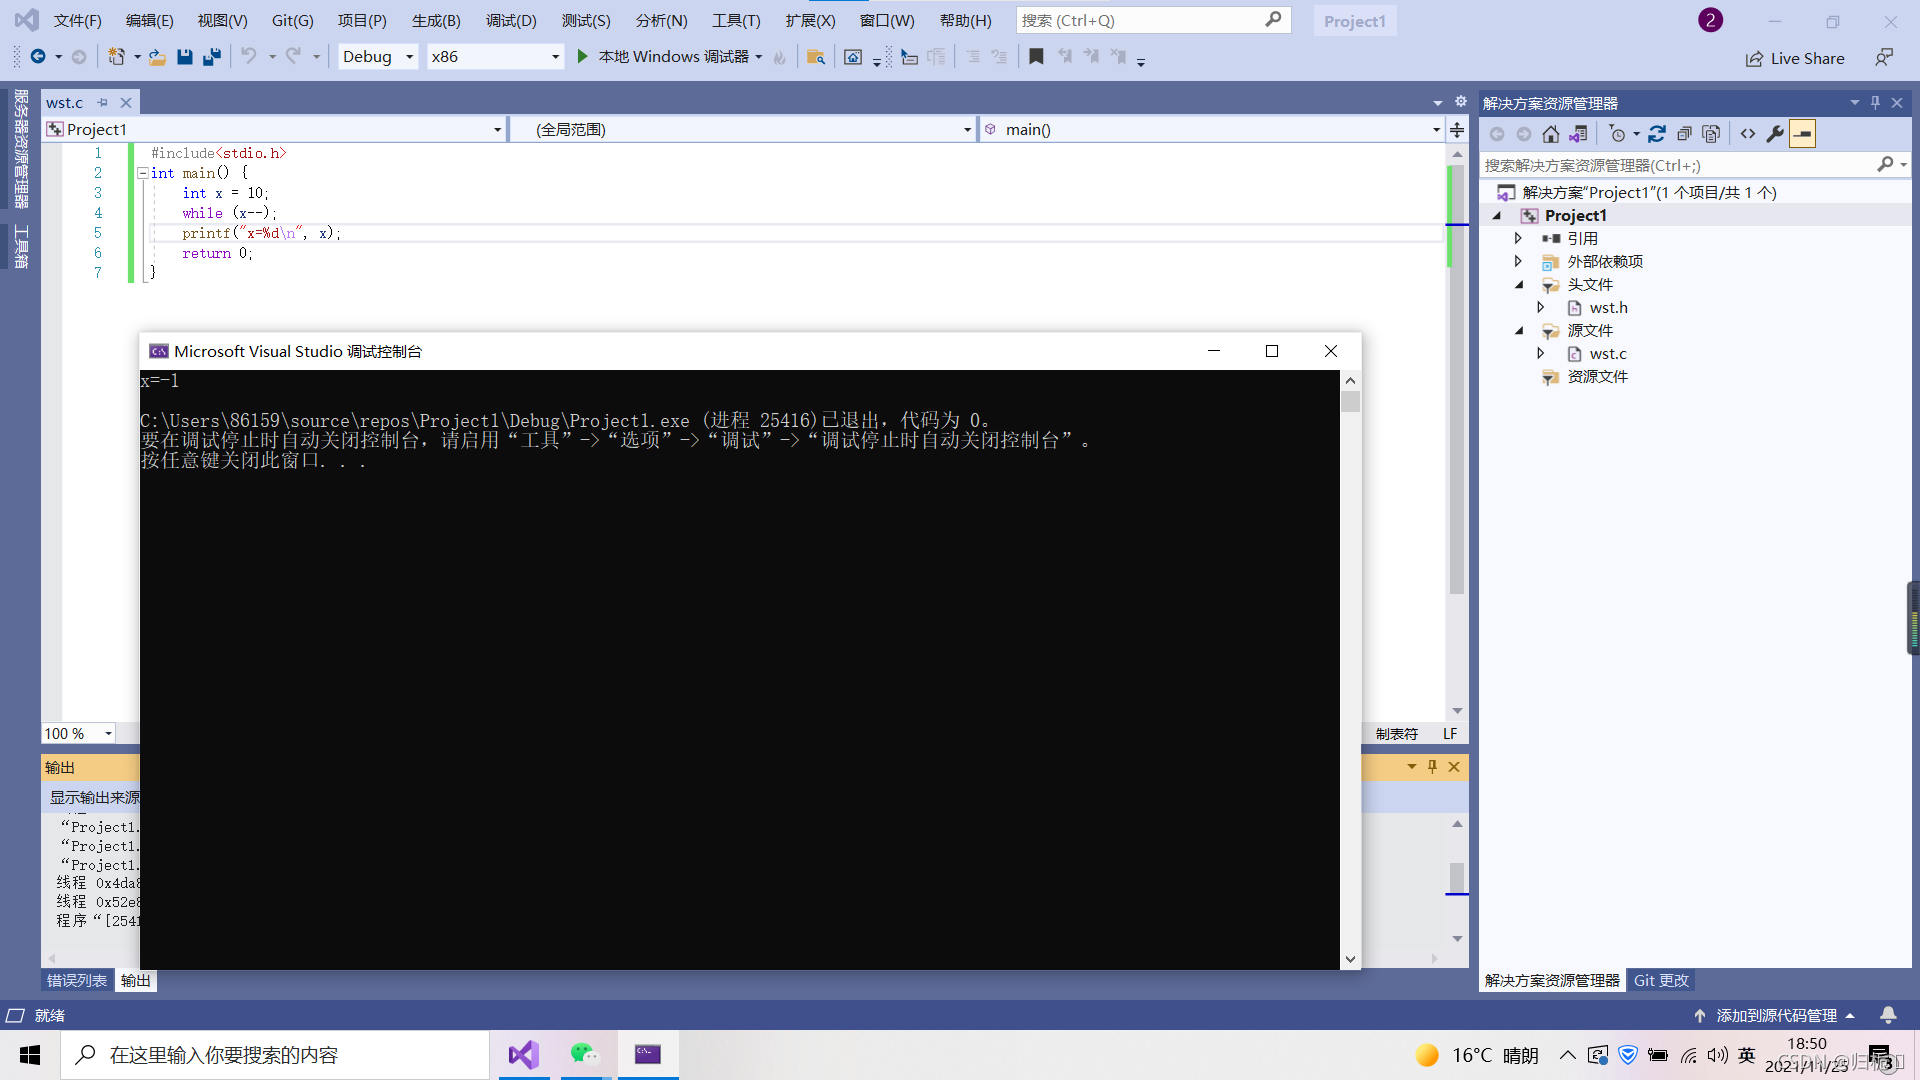Viewport: 1920px width, 1080px height.
Task: Click the search box (Ctrl+Q)
Action: click(x=1153, y=20)
